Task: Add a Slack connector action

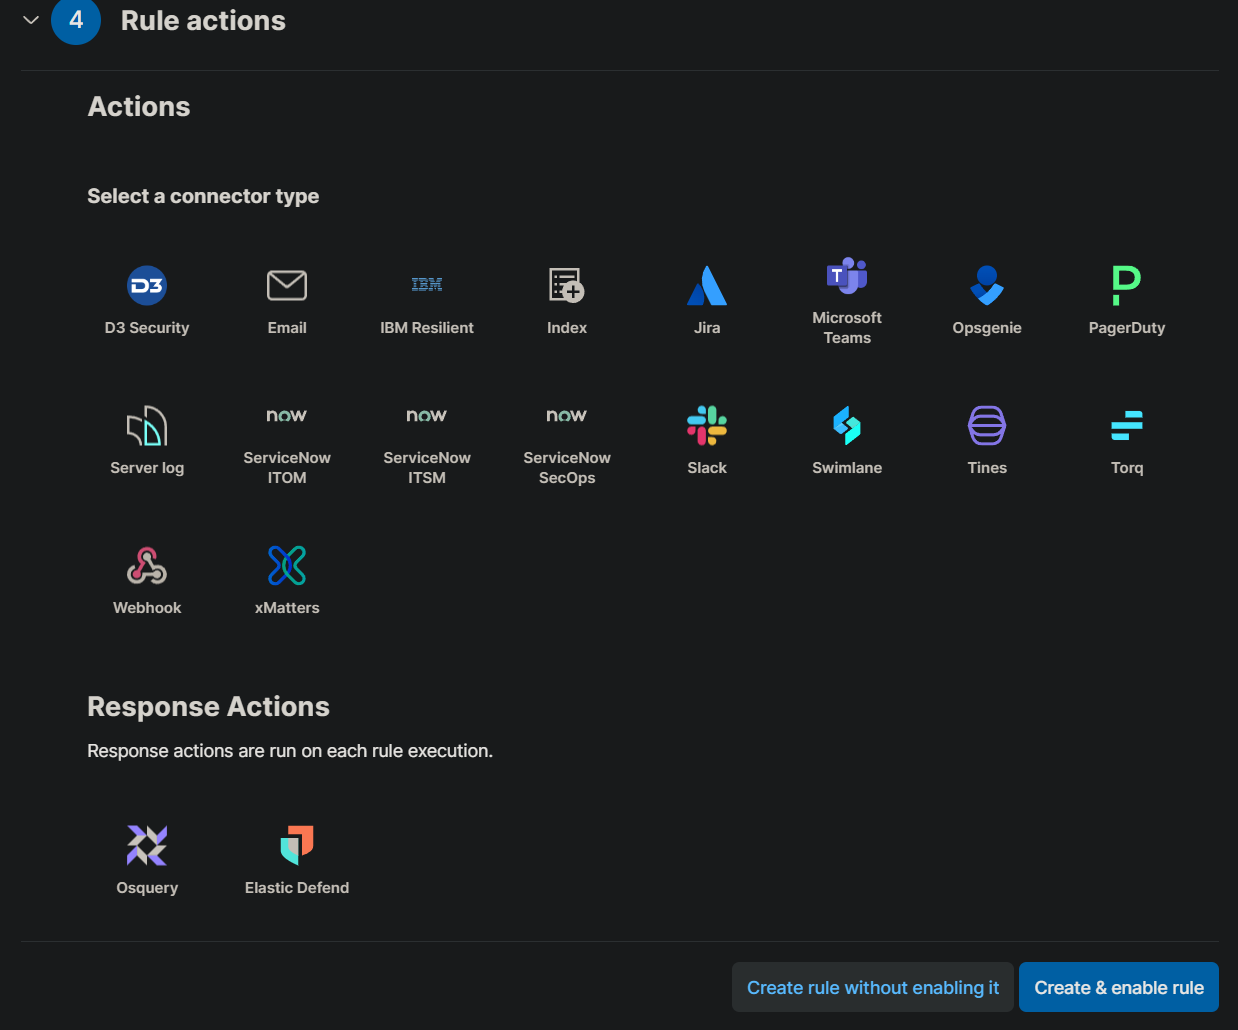Action: pos(707,440)
